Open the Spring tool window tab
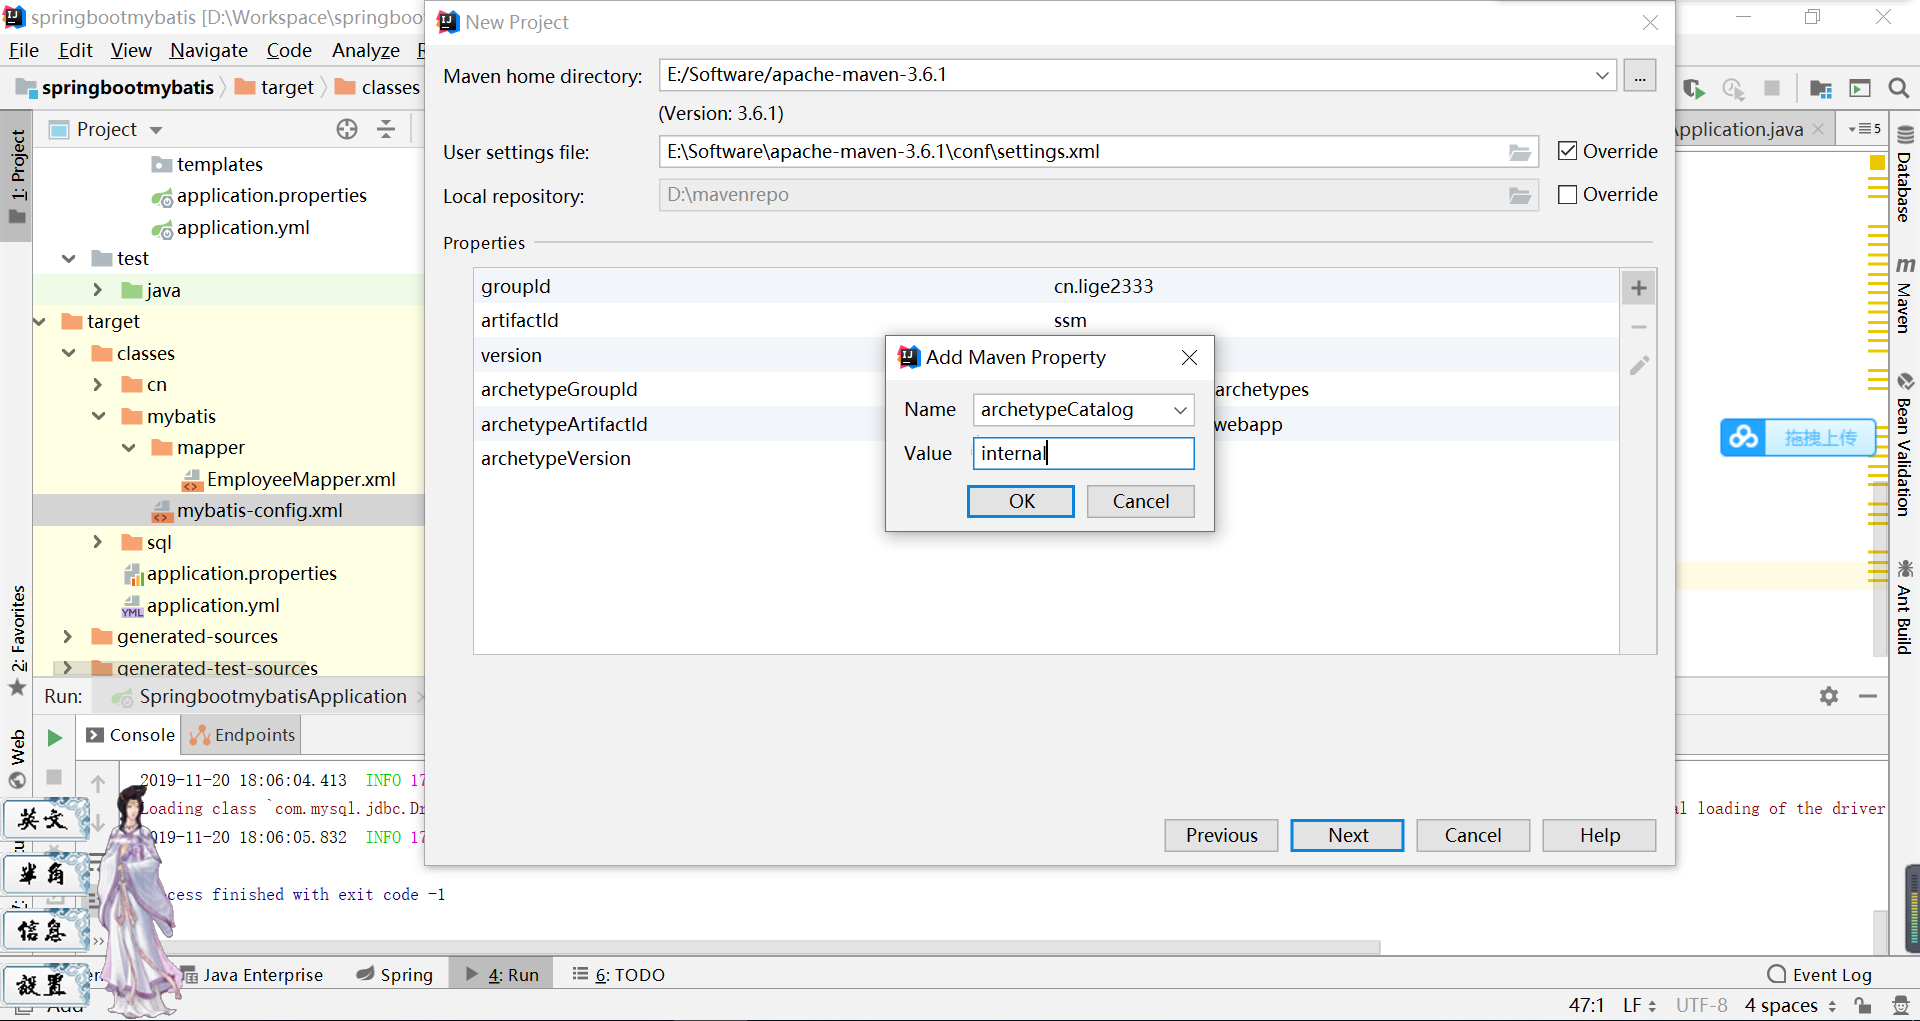This screenshot has height=1021, width=1920. click(395, 975)
